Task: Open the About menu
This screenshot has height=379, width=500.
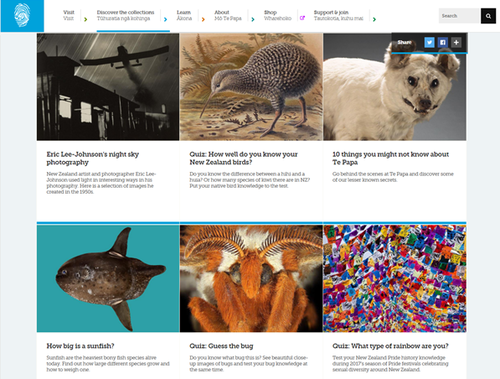Action: [x=228, y=15]
